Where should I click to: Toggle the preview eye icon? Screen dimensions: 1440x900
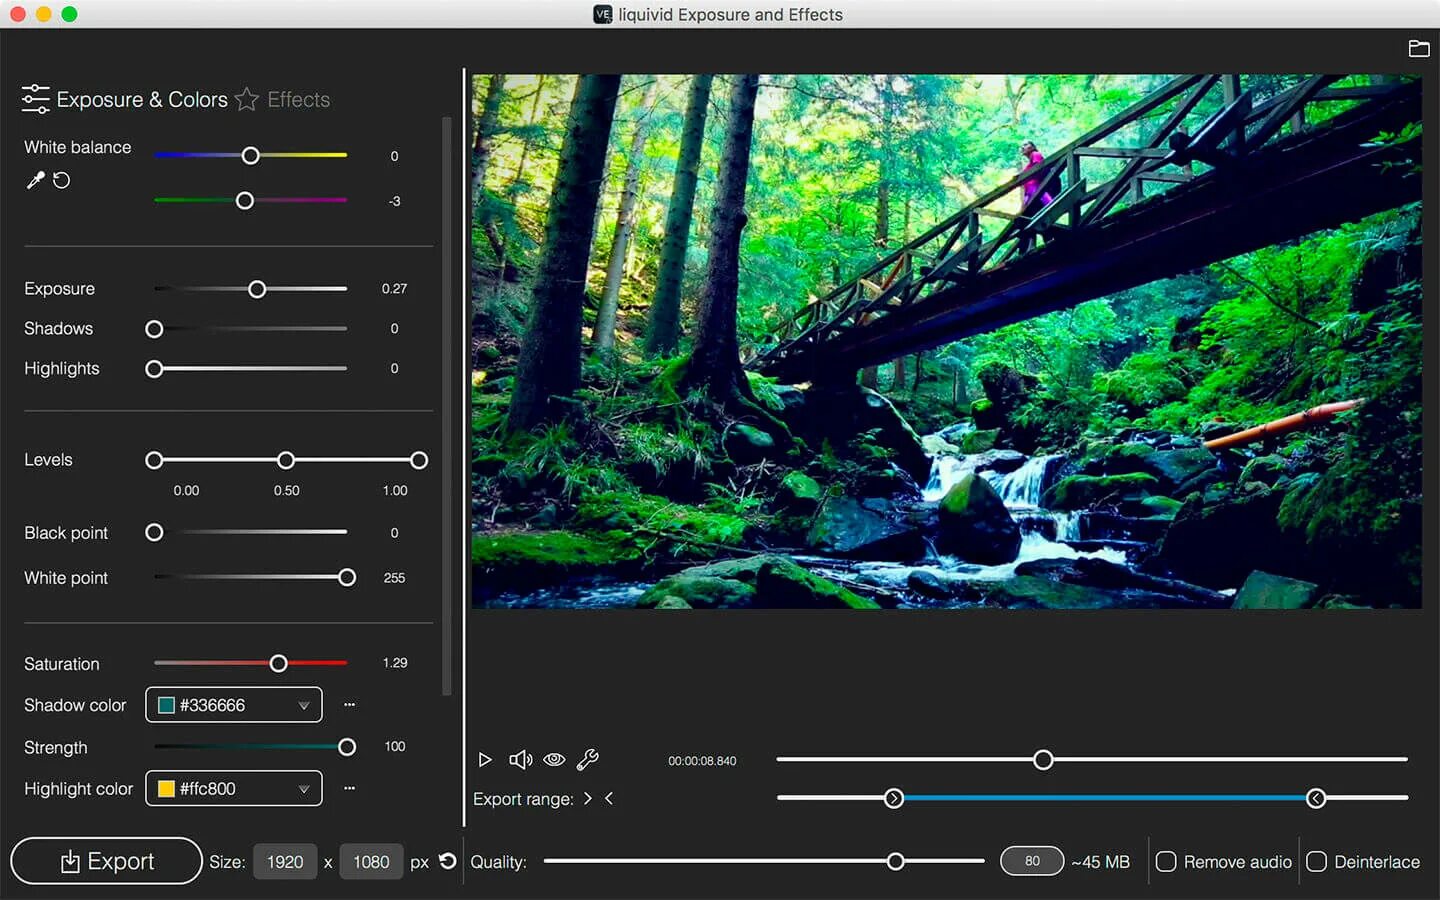(x=554, y=760)
